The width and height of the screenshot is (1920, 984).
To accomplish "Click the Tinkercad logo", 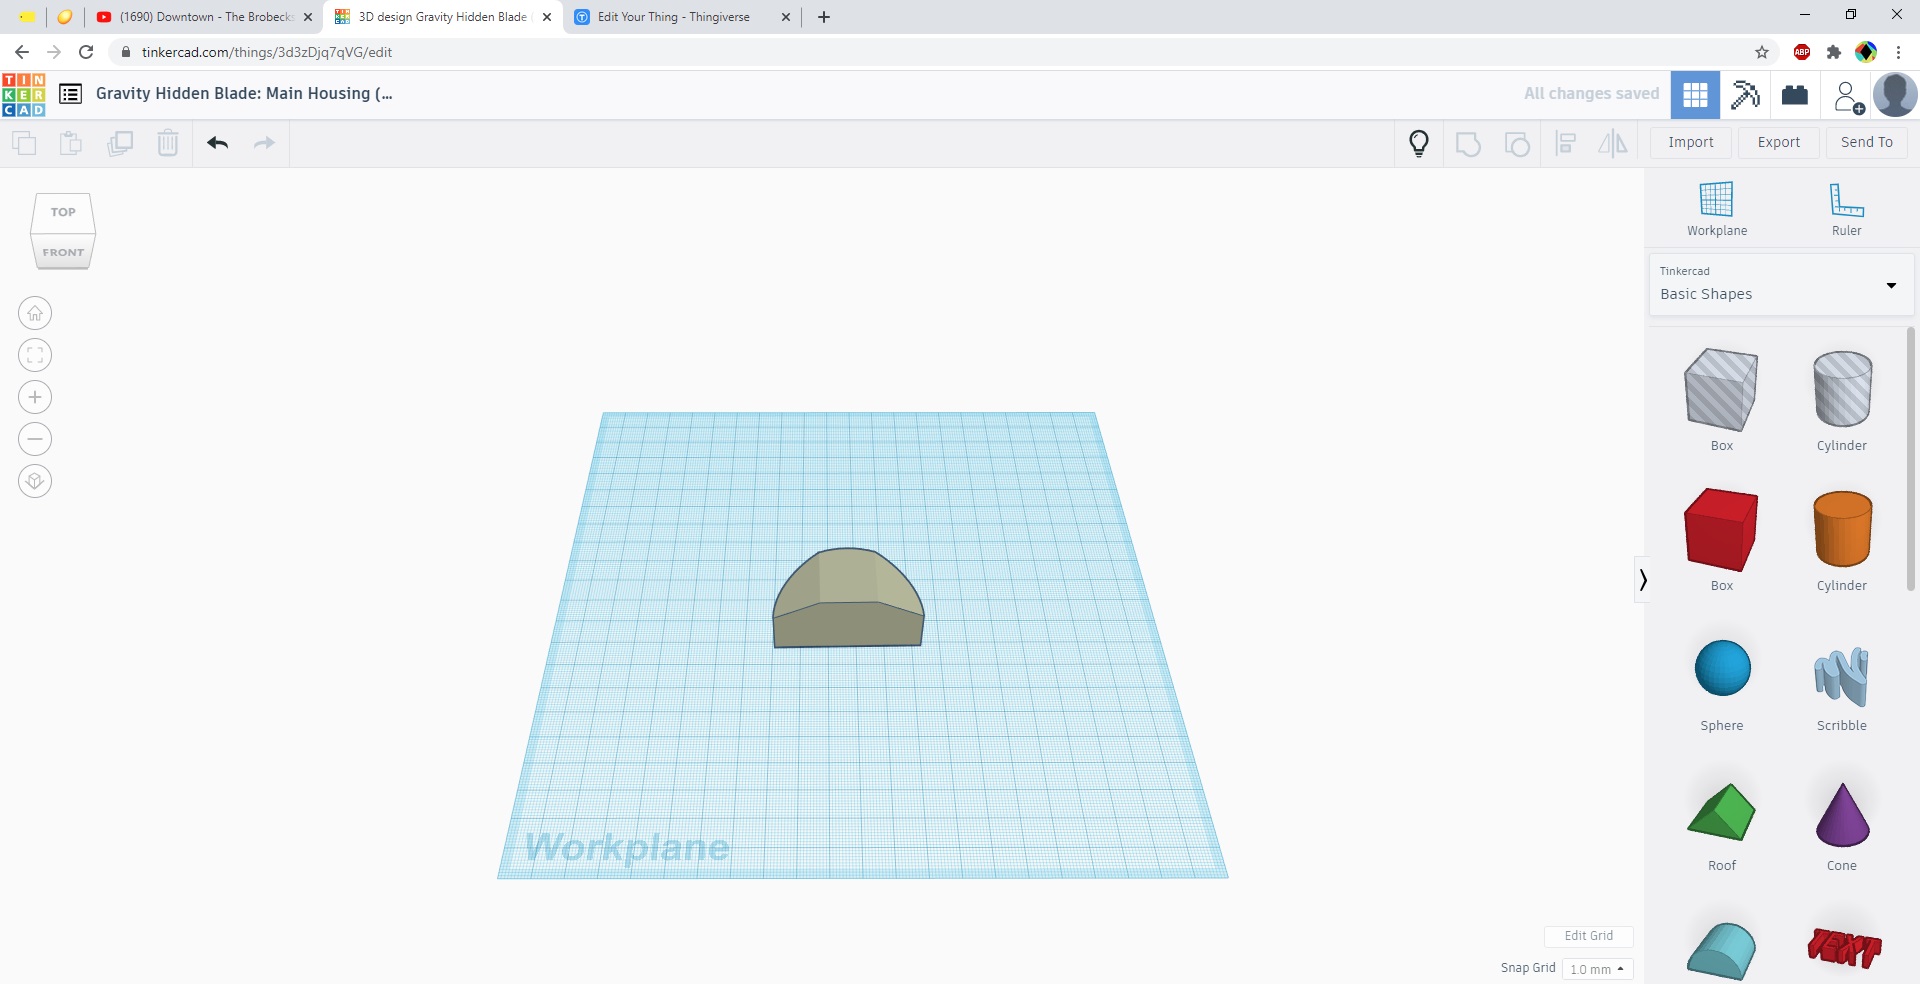I will click(24, 94).
